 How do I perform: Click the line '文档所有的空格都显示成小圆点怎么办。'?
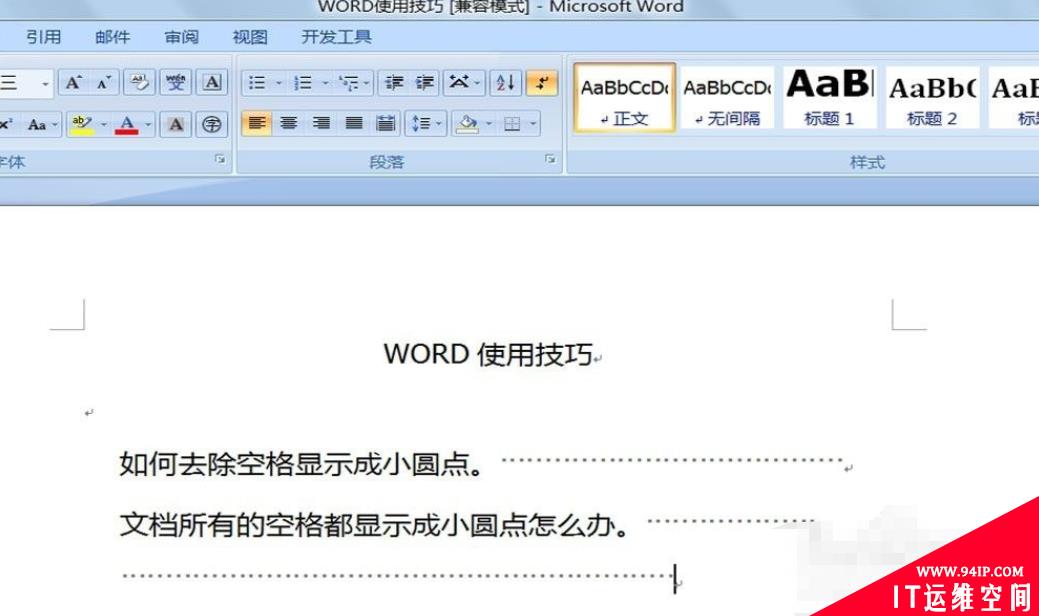pos(374,525)
